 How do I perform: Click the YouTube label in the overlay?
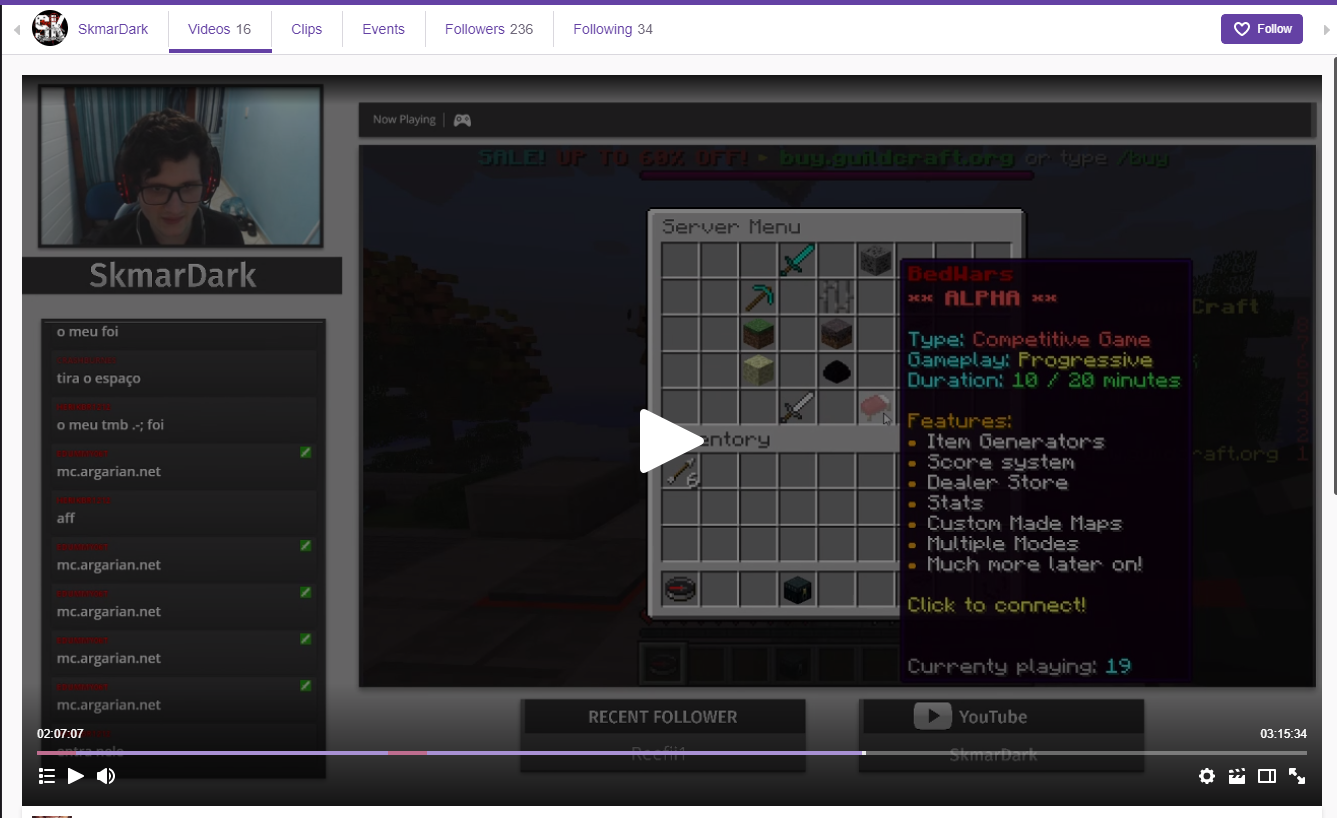click(993, 717)
